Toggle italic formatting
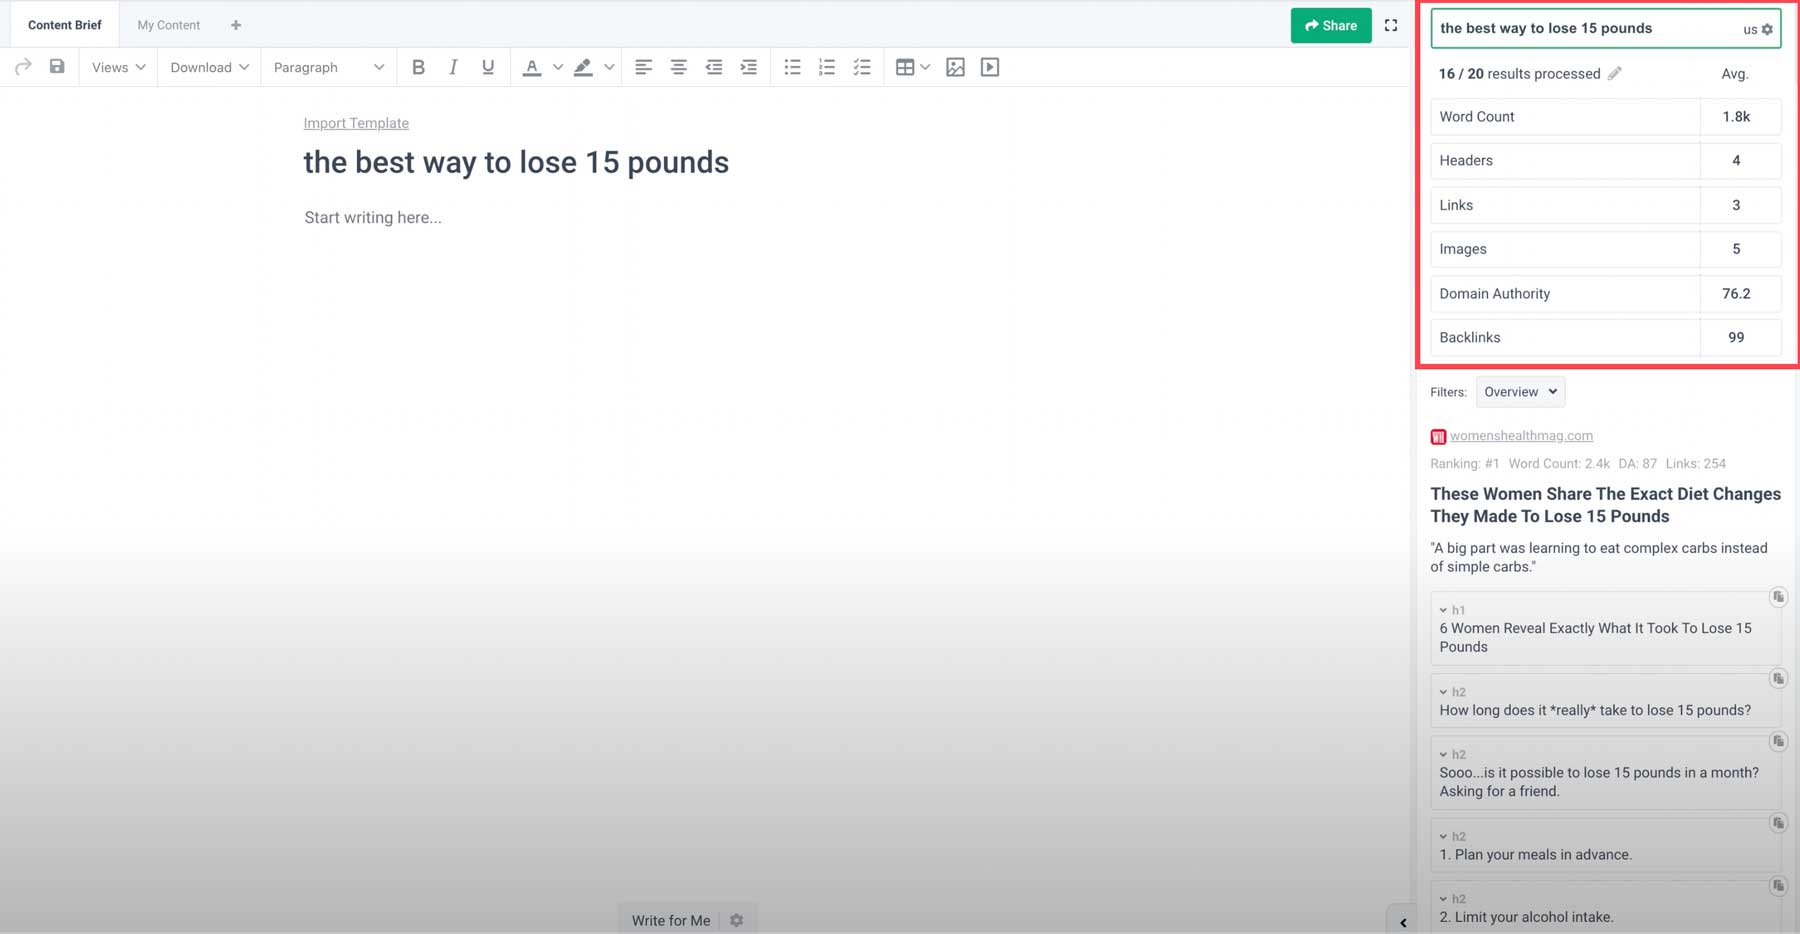Image resolution: width=1800 pixels, height=934 pixels. click(x=453, y=67)
